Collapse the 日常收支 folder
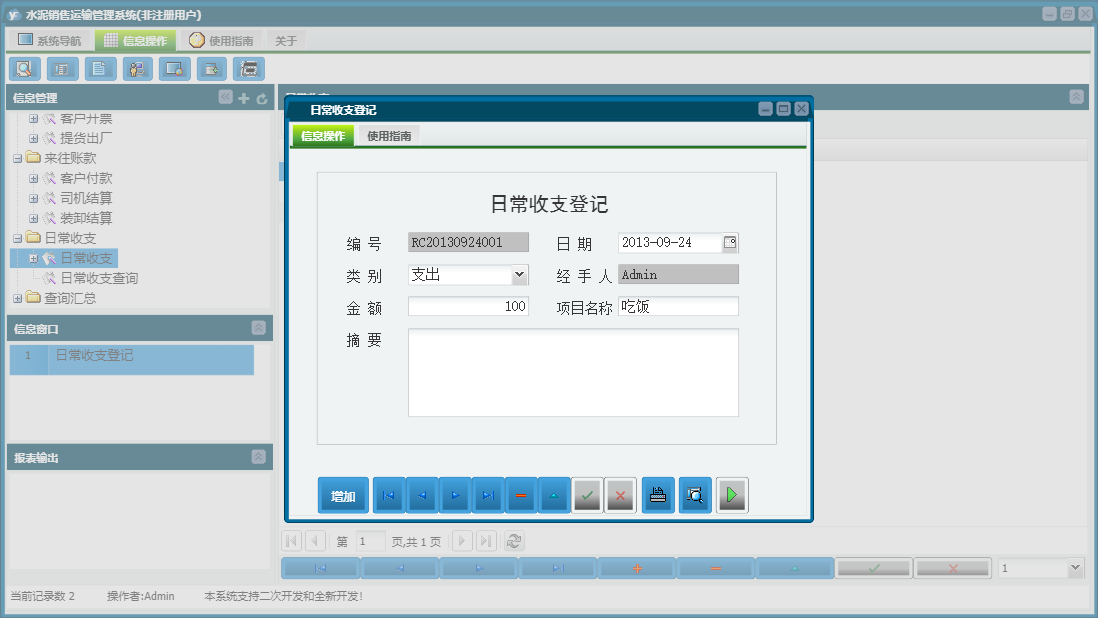 click(x=18, y=238)
